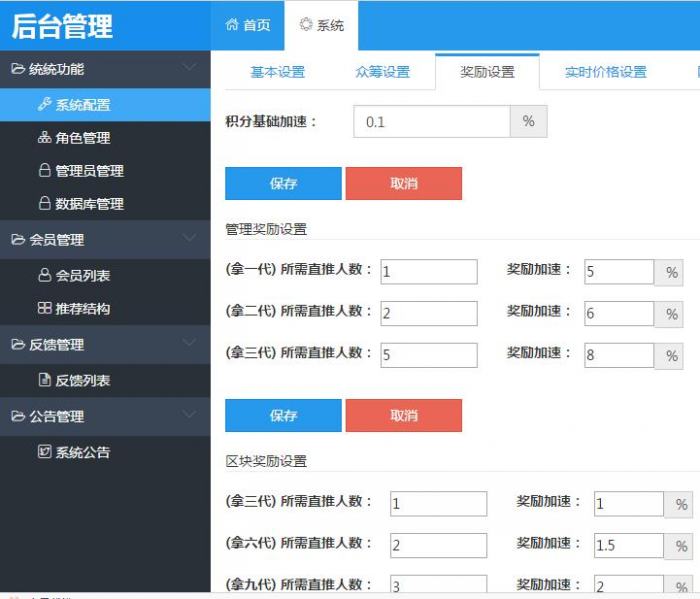Image resolution: width=700 pixels, height=599 pixels.
Task: Cancel the 管理奖励设置 changes
Action: [x=403, y=416]
